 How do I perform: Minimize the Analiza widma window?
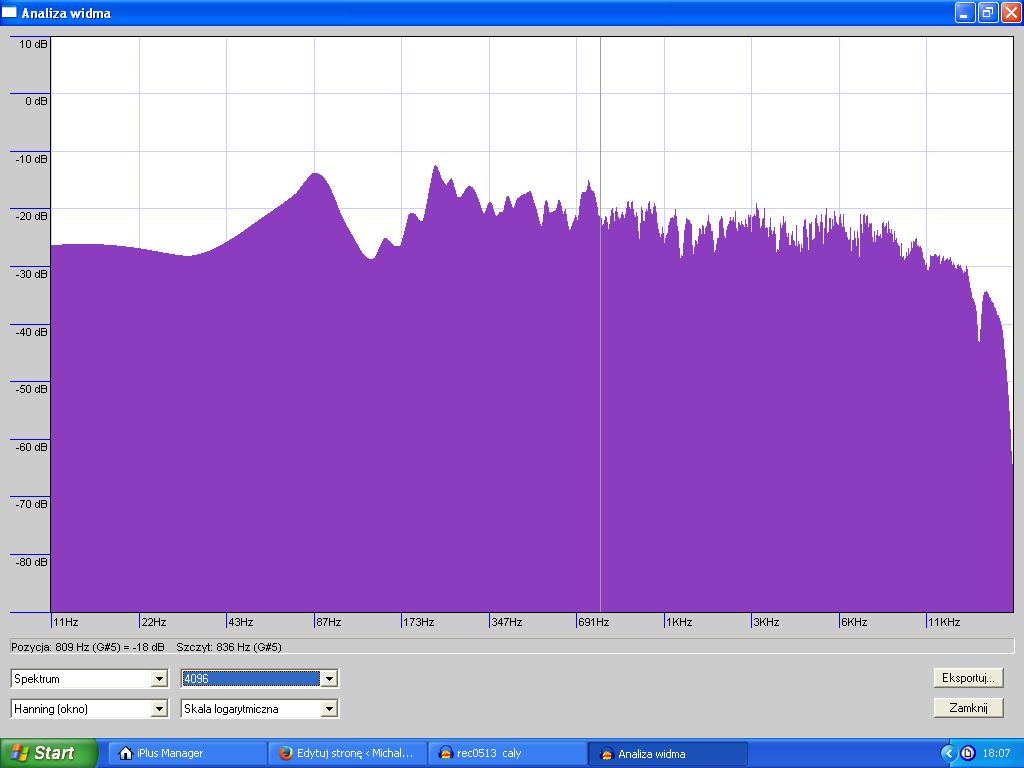coord(964,13)
